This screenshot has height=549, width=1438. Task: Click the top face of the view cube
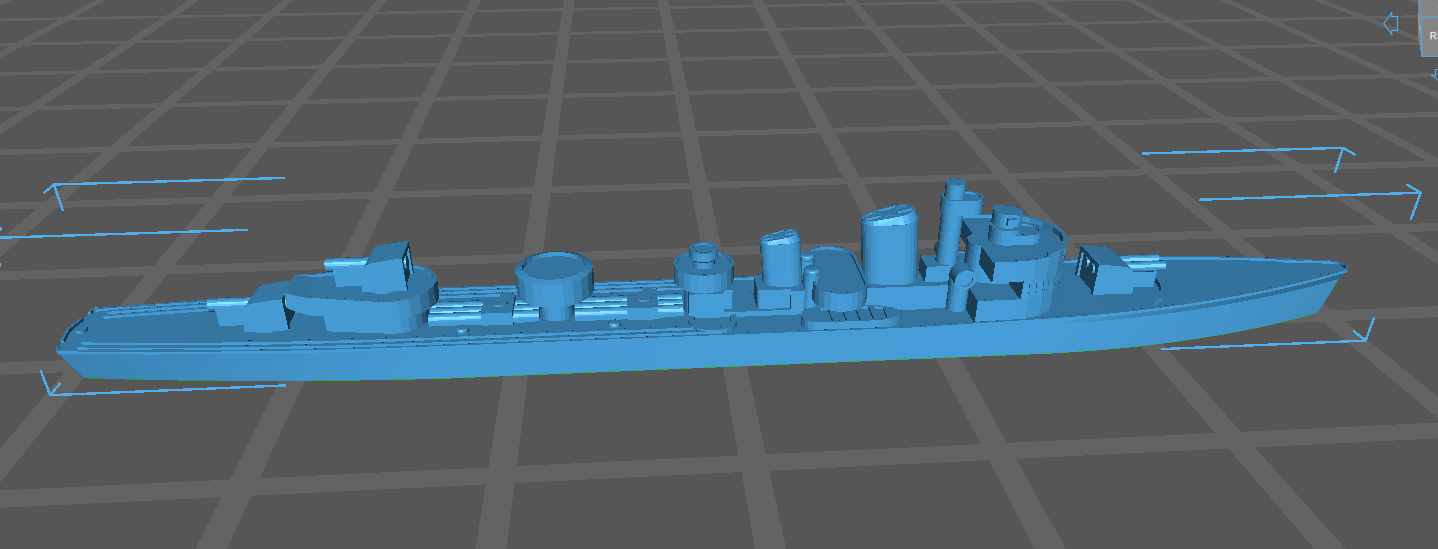tap(1430, 7)
